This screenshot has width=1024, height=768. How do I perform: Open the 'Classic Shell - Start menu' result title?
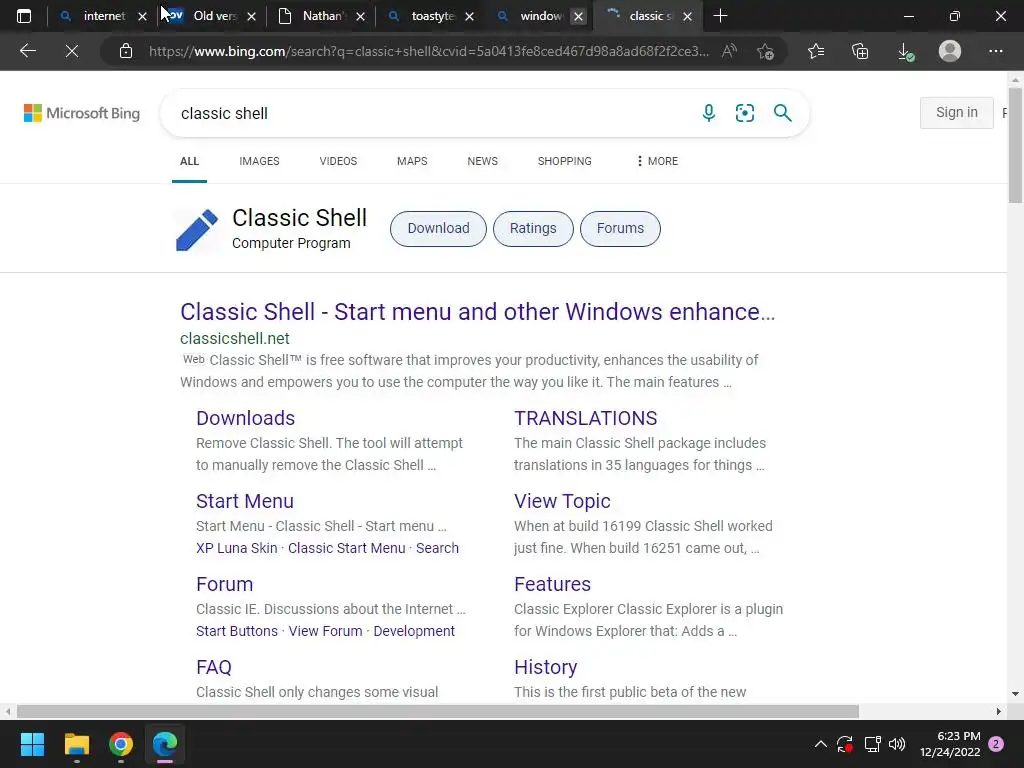point(477,312)
